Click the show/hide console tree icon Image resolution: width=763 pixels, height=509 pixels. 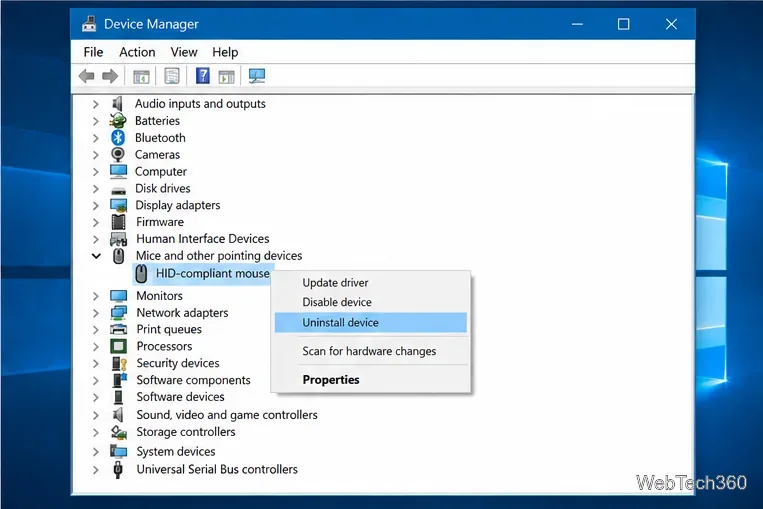click(x=141, y=76)
